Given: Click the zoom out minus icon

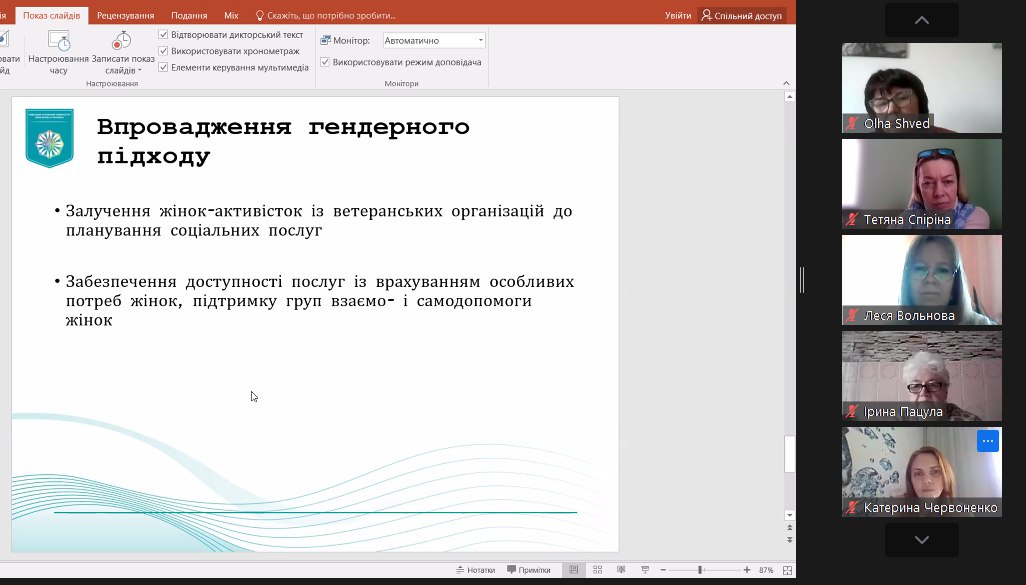Looking at the screenshot, I should [664, 570].
